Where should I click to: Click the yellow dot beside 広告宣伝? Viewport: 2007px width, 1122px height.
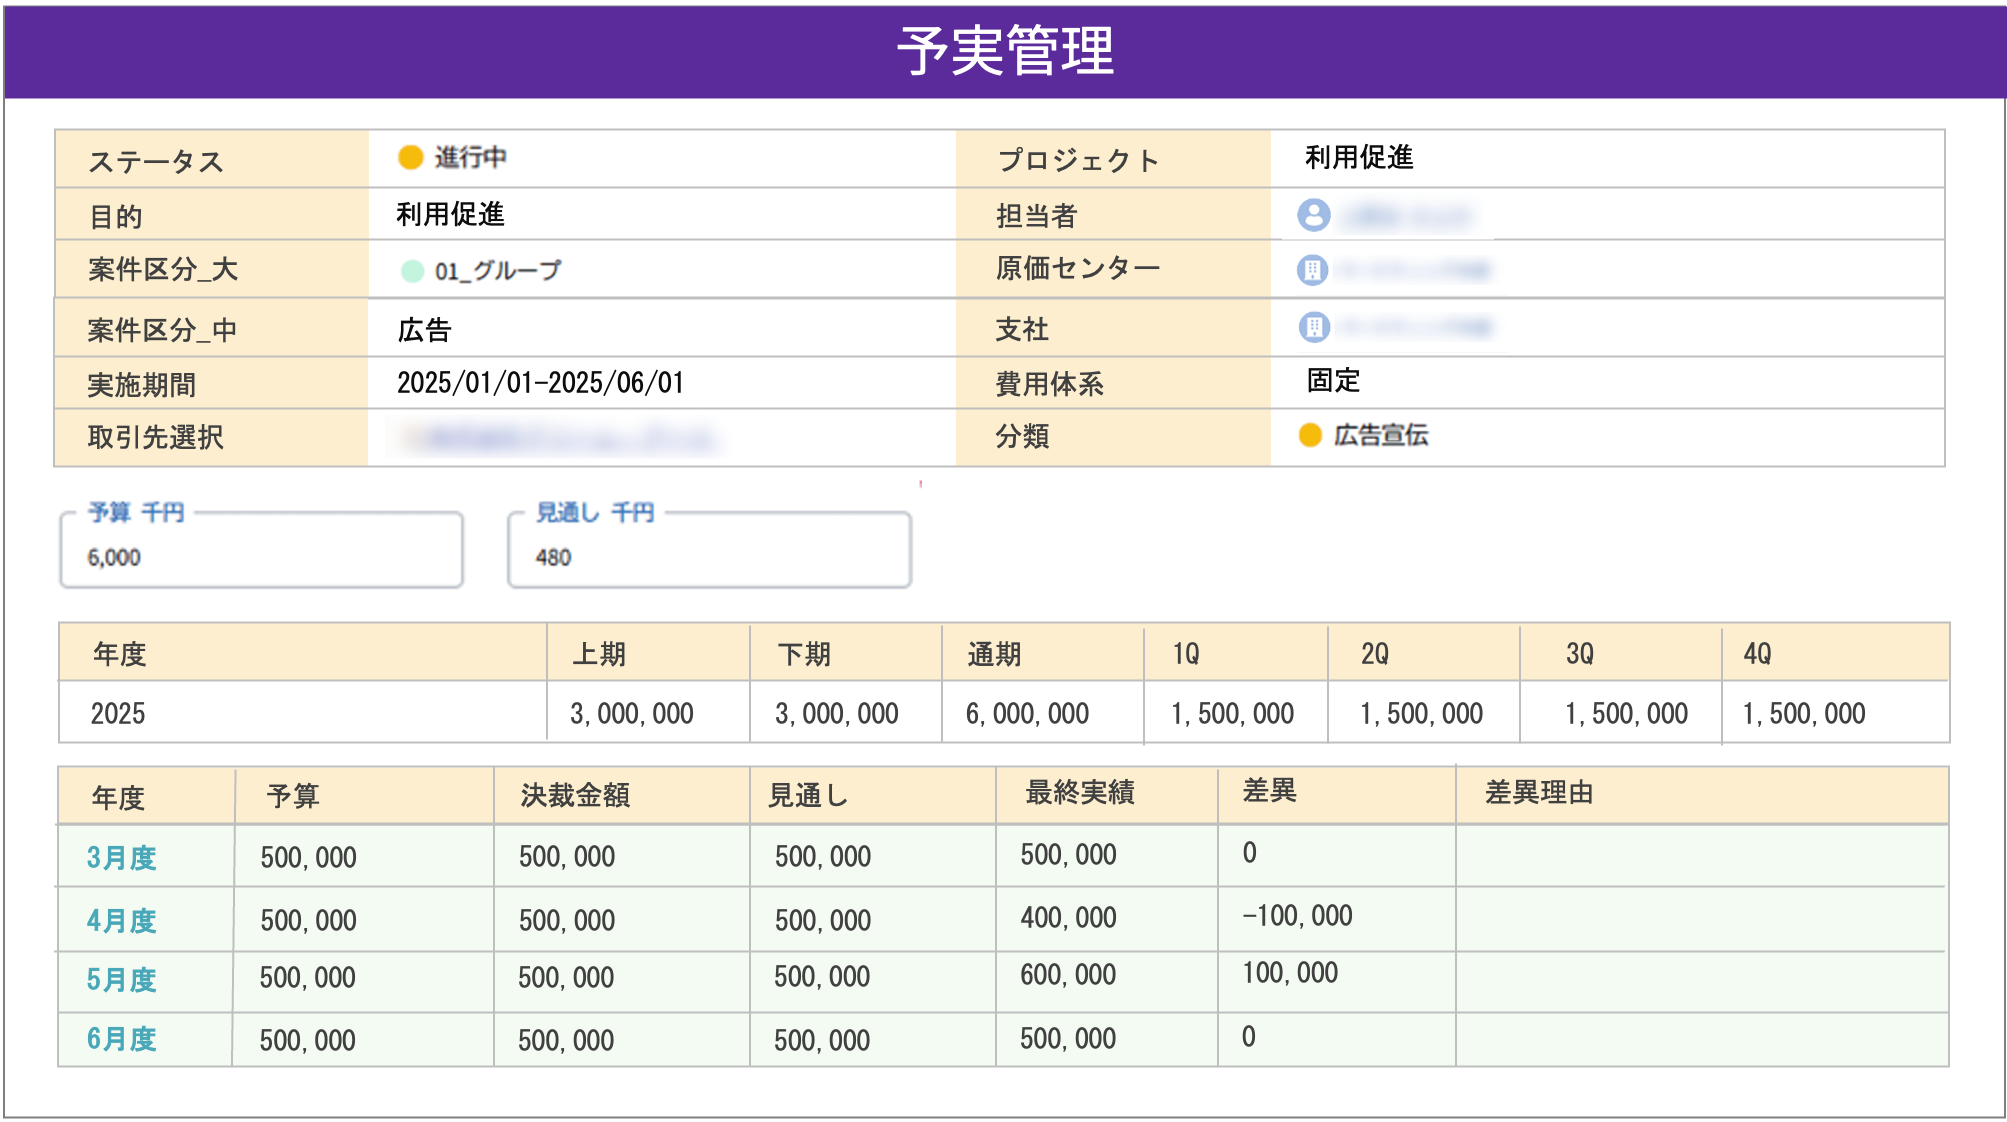point(1310,435)
